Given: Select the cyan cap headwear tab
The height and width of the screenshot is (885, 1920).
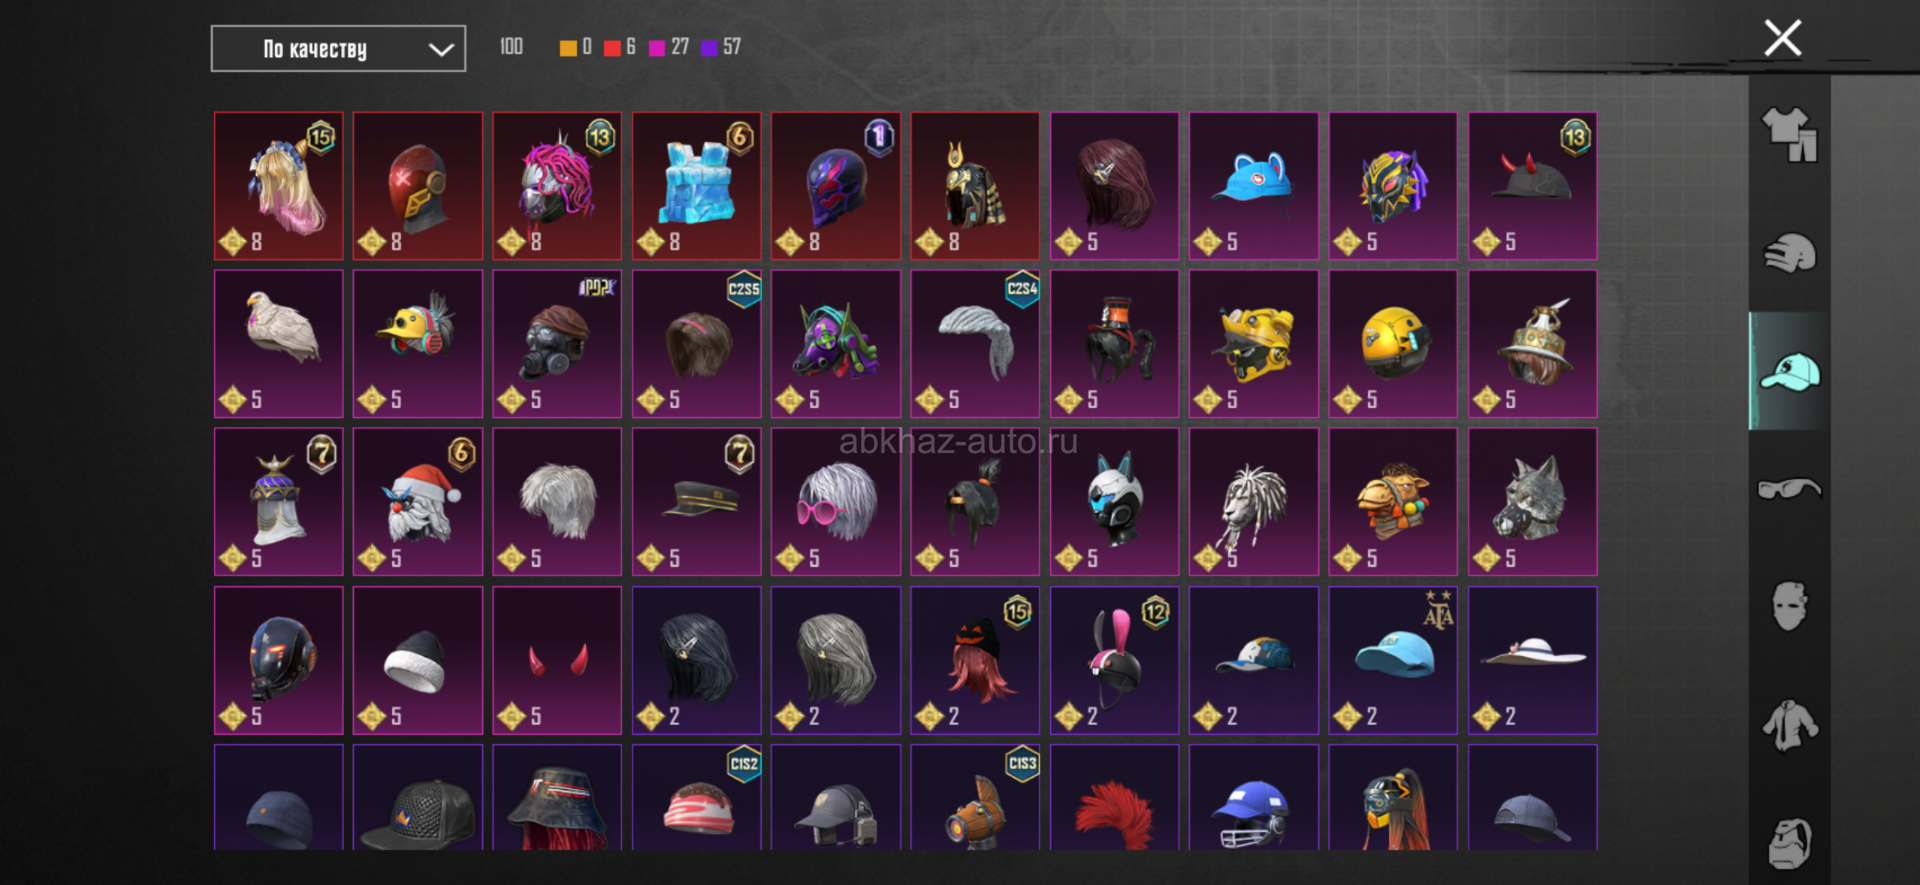Looking at the screenshot, I should (x=1789, y=371).
